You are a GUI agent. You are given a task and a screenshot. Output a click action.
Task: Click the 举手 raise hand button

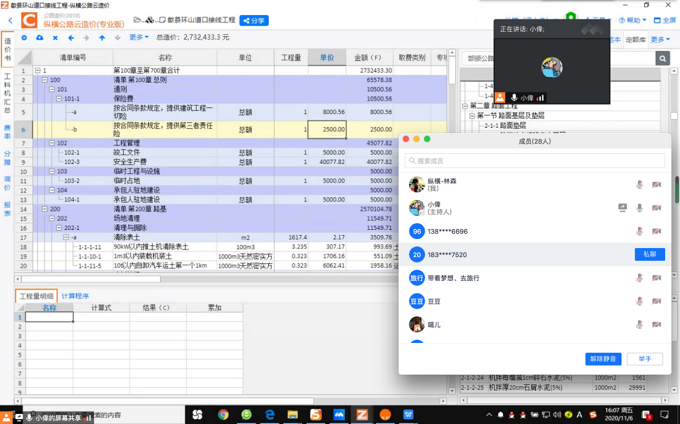645,359
